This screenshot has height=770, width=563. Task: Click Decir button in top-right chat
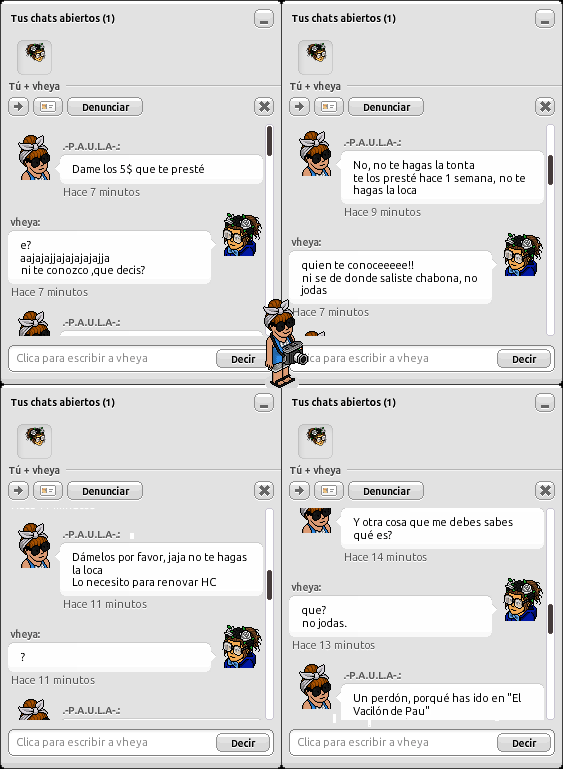click(524, 359)
